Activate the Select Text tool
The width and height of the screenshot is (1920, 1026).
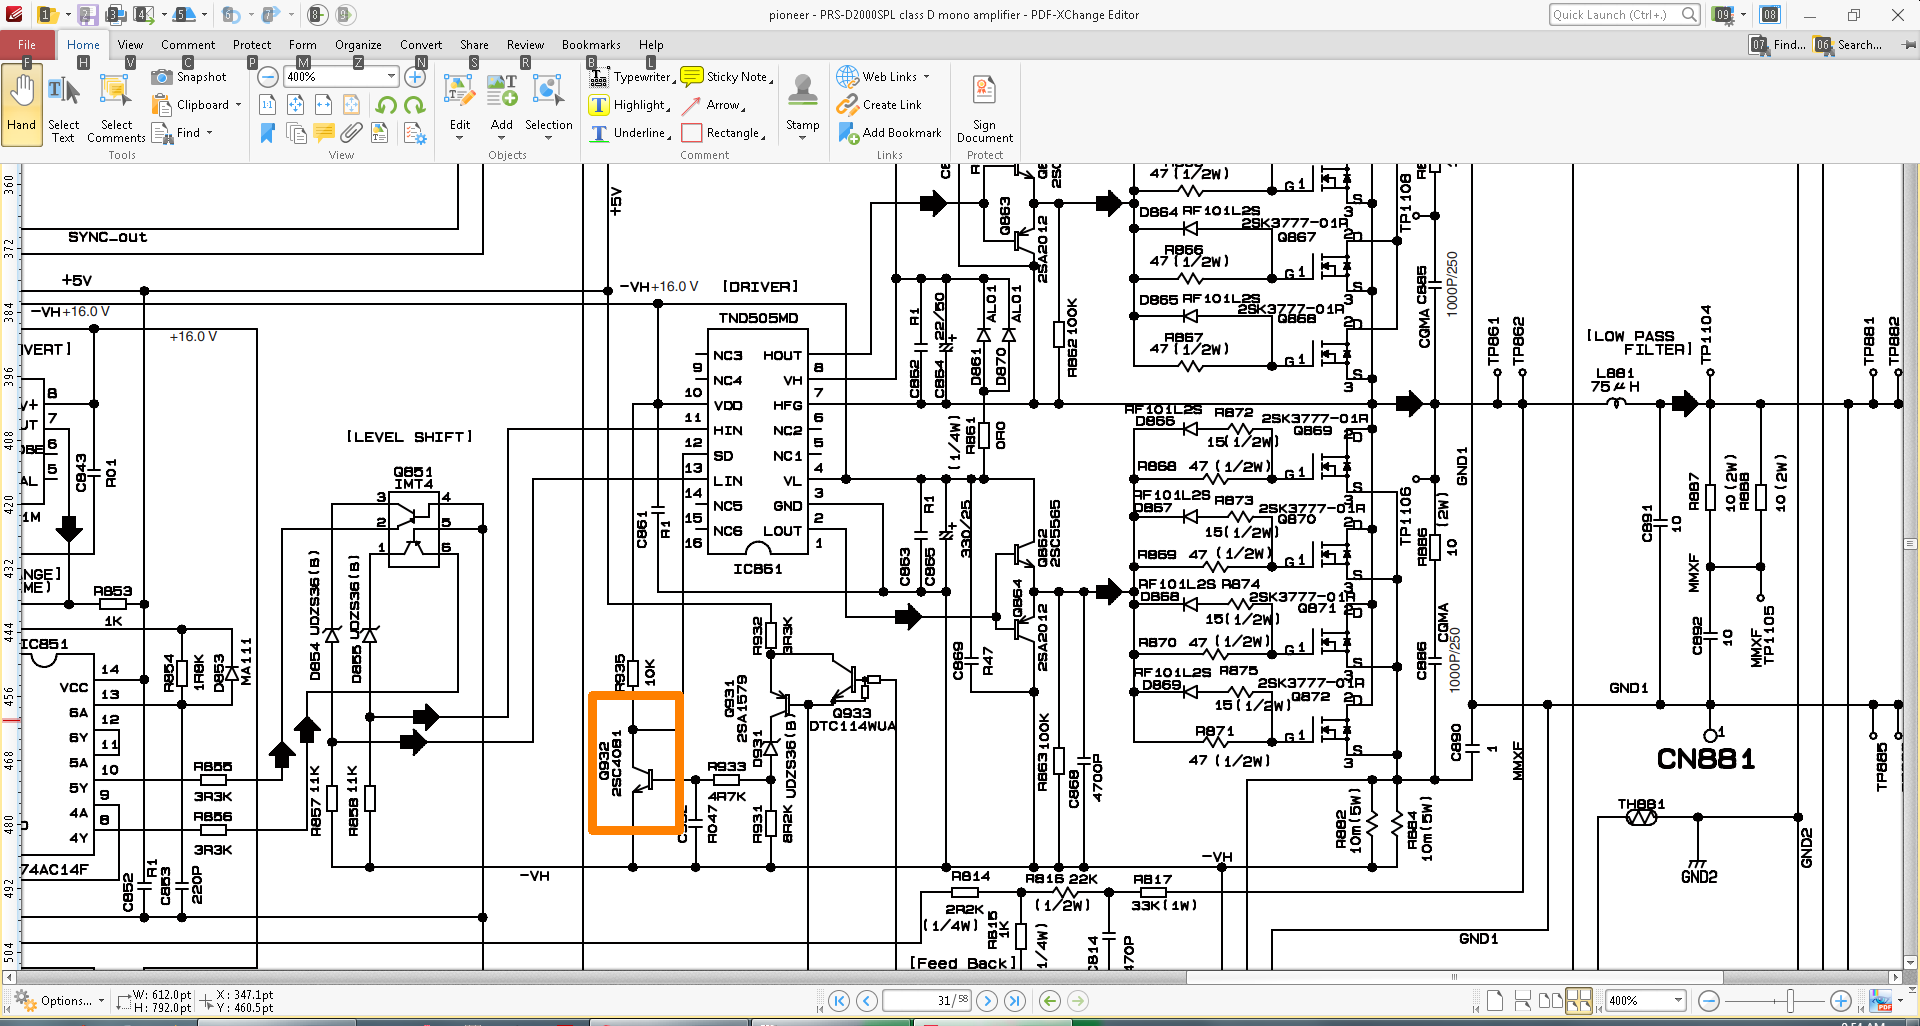[x=63, y=108]
